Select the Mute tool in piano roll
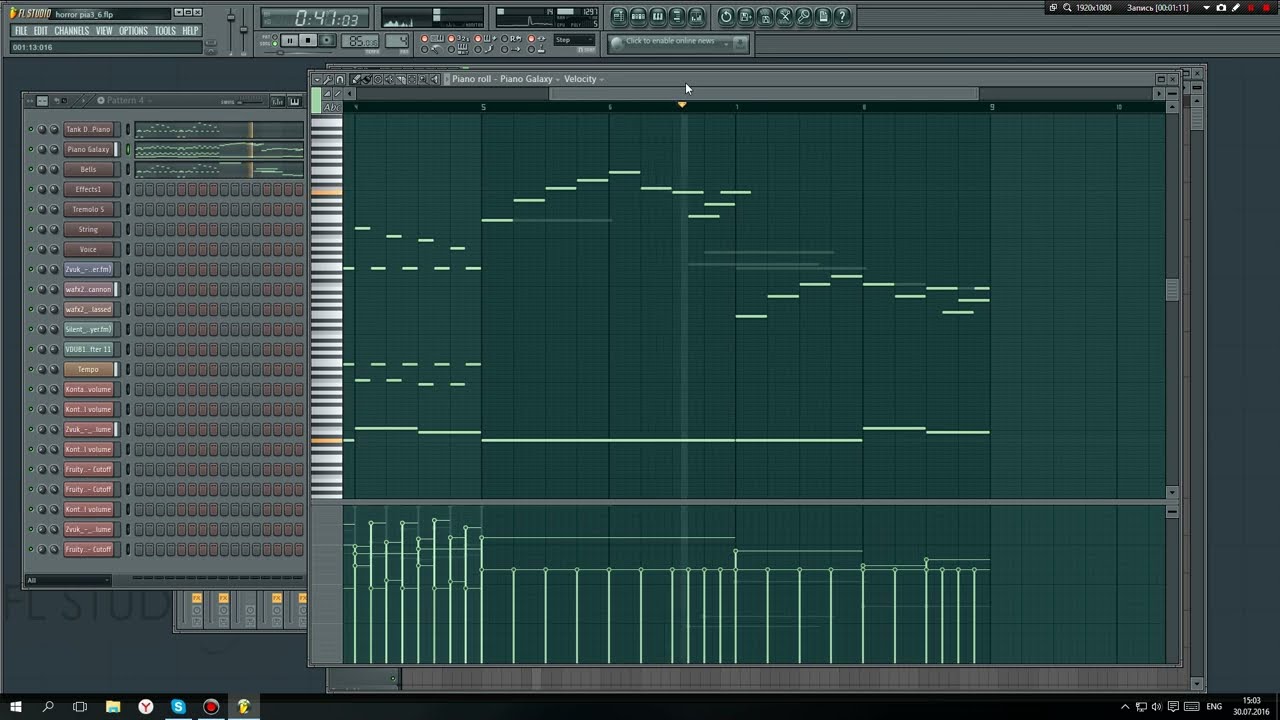This screenshot has width=1280, height=720. point(389,79)
